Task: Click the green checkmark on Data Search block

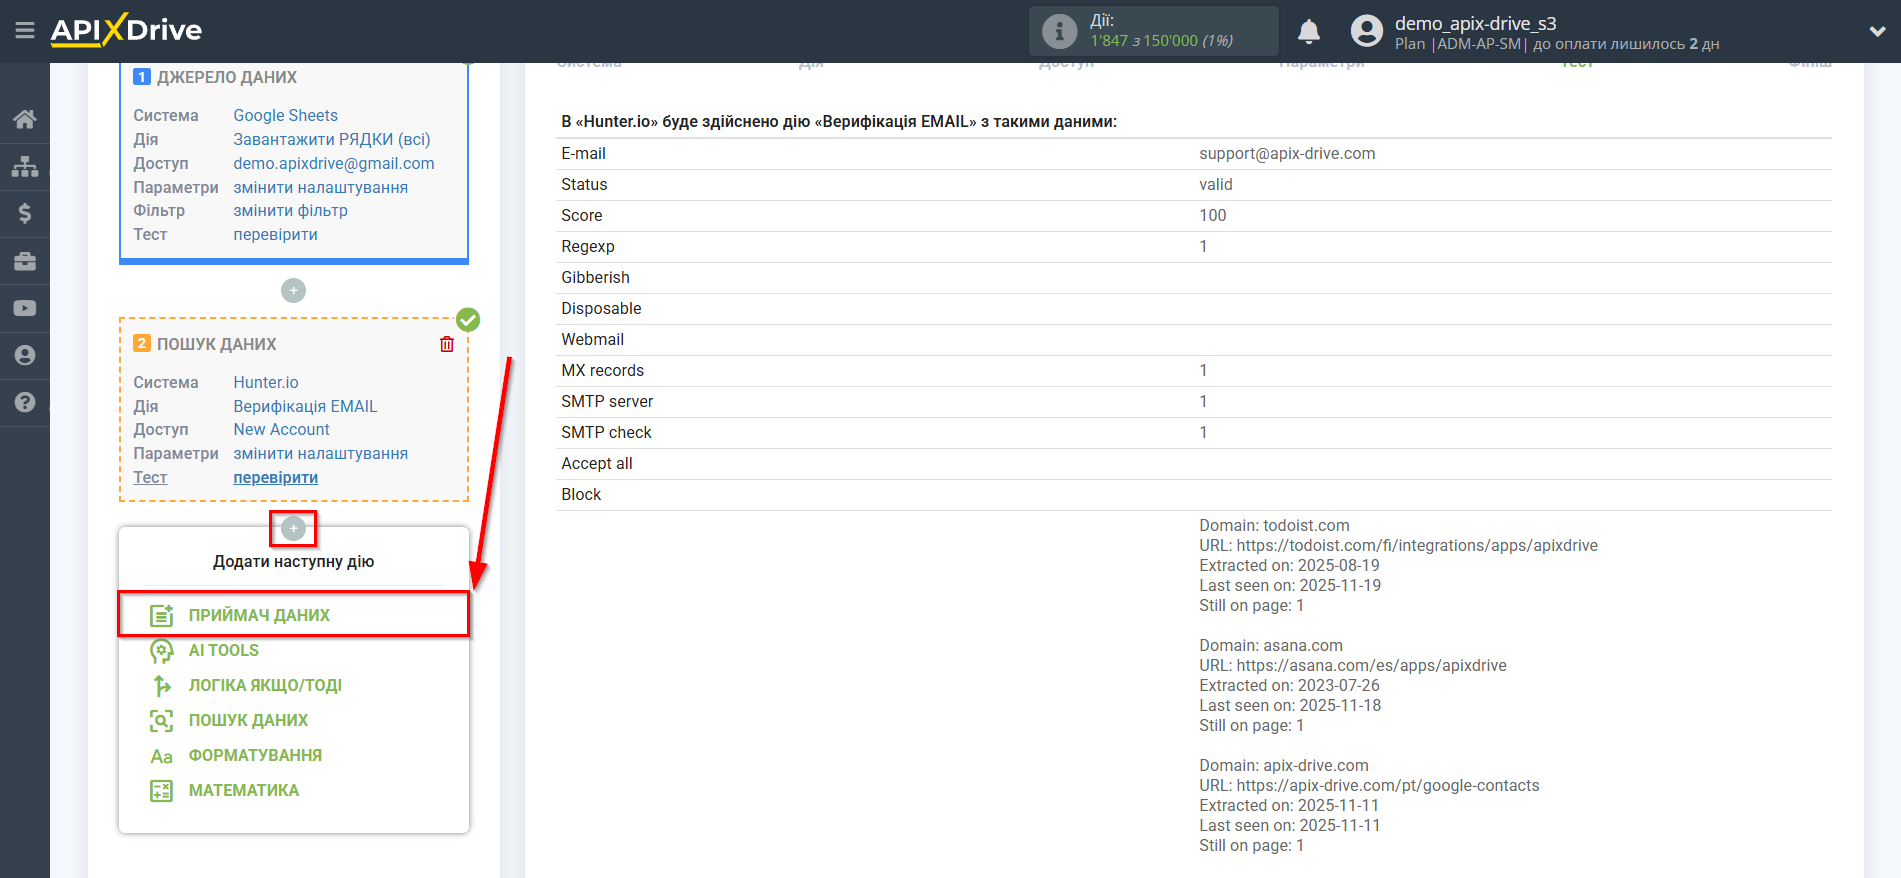Action: point(468,320)
